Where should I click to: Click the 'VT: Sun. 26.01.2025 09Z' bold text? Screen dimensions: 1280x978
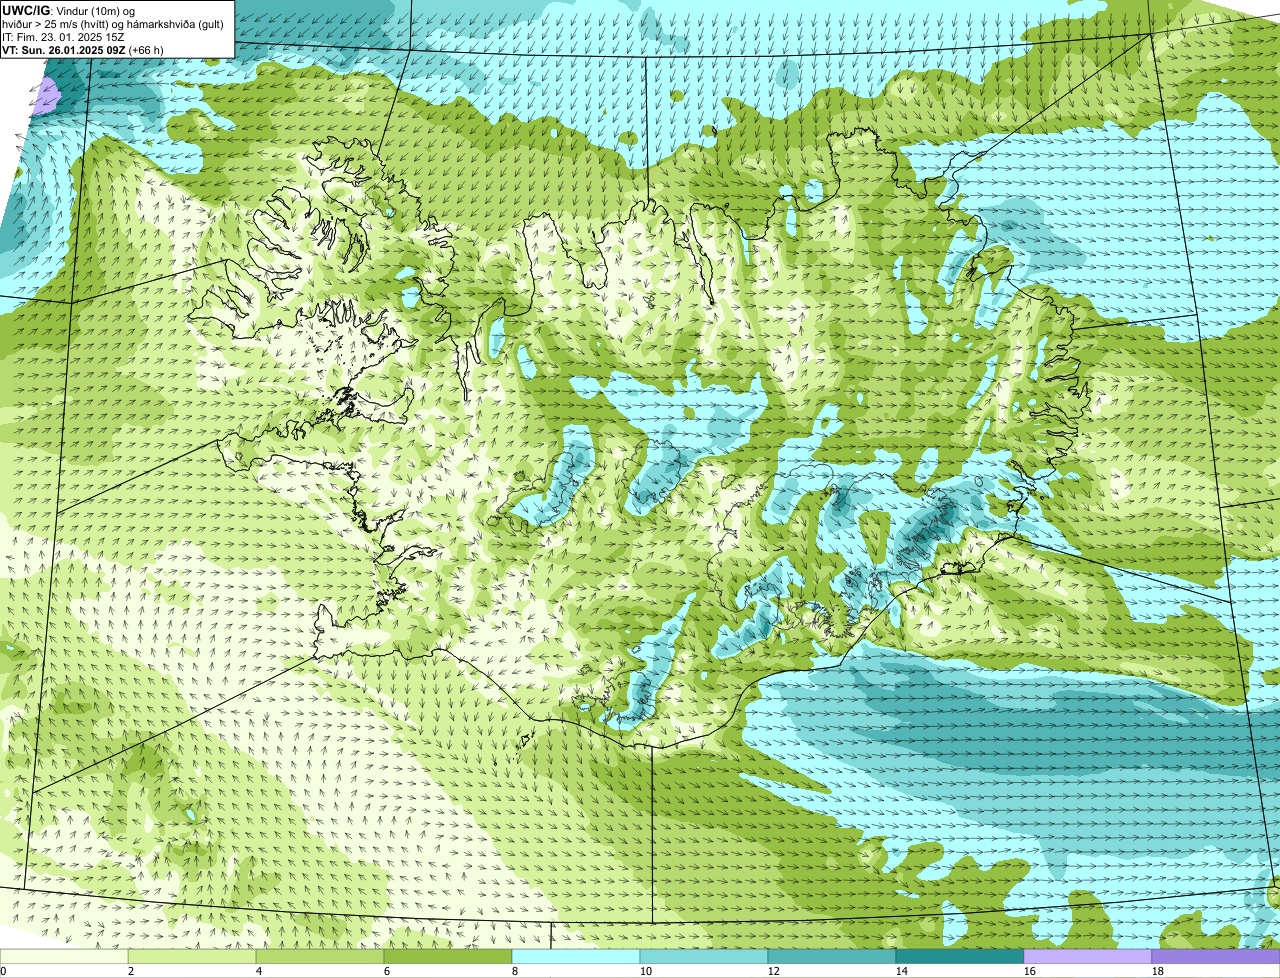click(x=64, y=50)
